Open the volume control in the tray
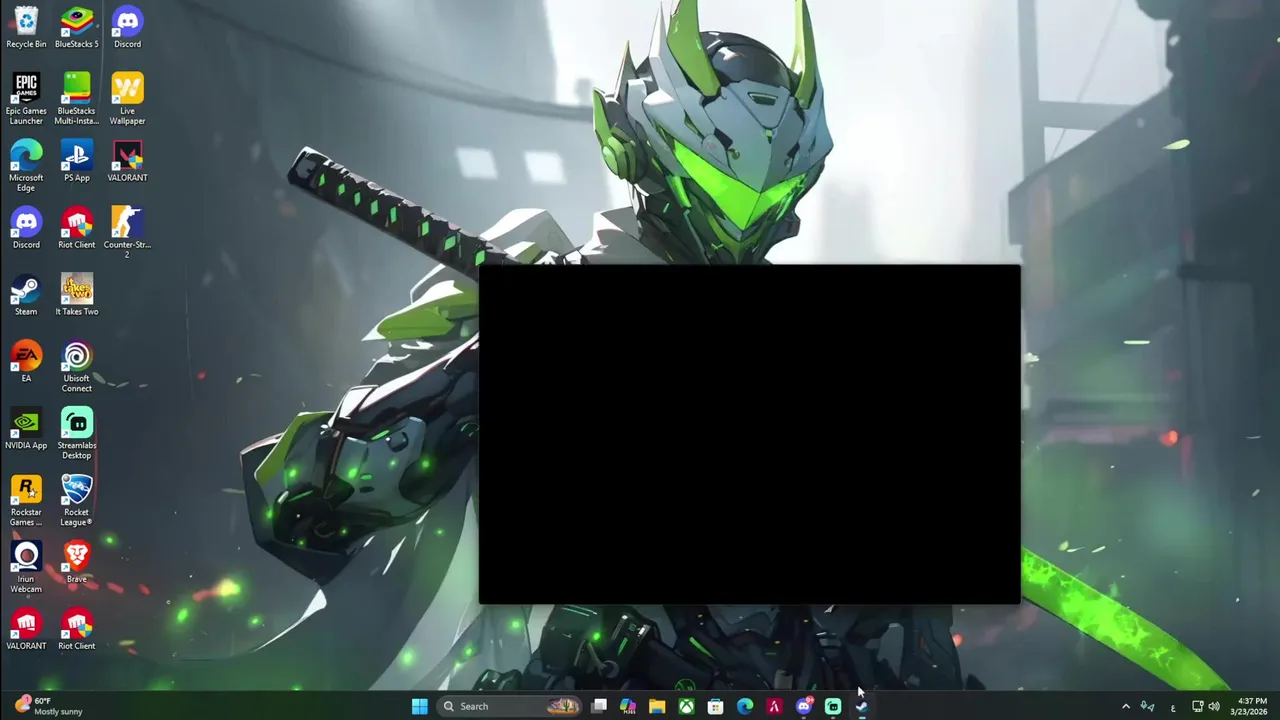Image resolution: width=1280 pixels, height=720 pixels. click(1214, 707)
